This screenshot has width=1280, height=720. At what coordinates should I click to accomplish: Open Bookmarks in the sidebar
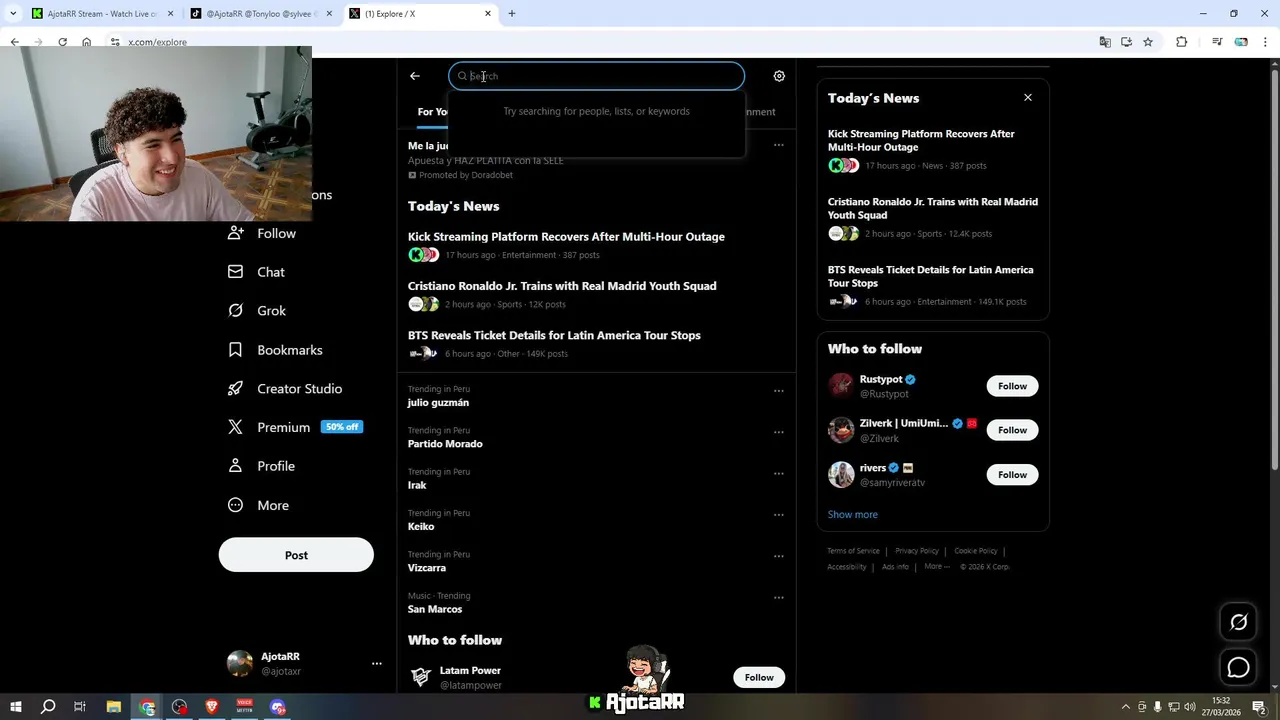click(275, 350)
